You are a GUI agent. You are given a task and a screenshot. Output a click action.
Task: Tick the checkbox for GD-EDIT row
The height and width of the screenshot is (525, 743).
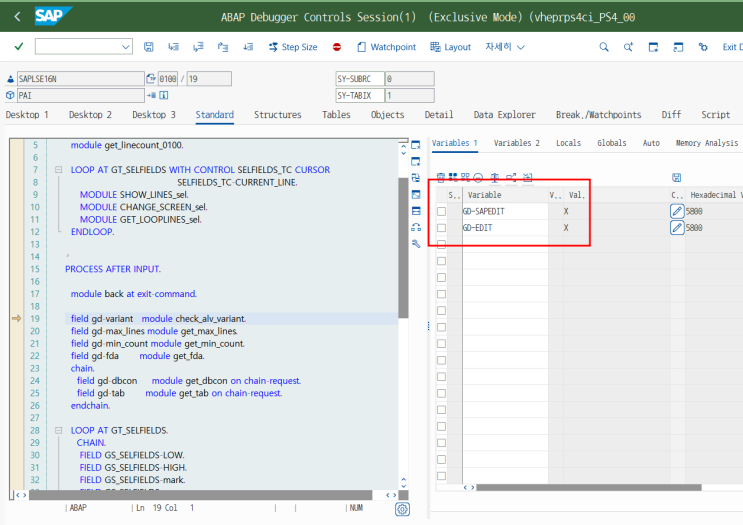(x=441, y=228)
